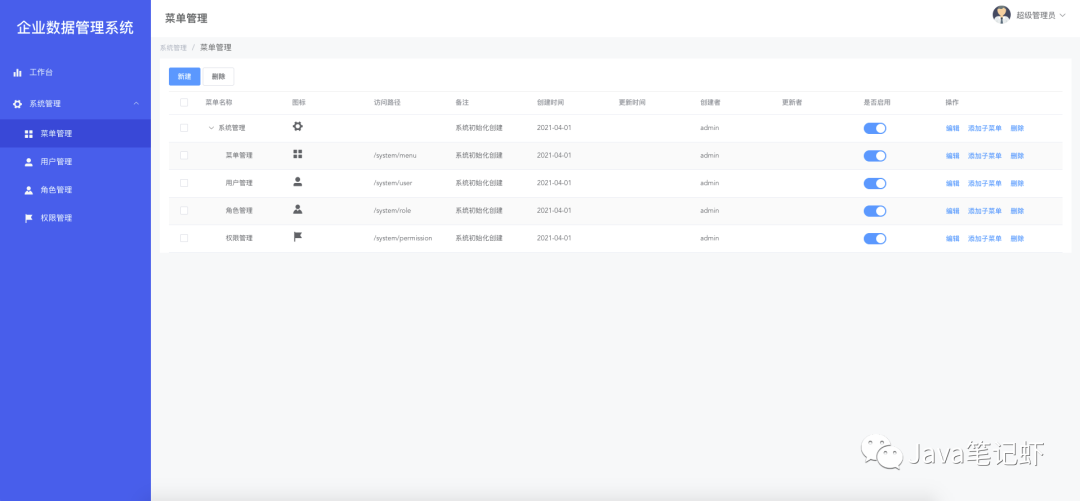Click the /system/role path cell
The image size is (1080, 501).
pos(393,211)
